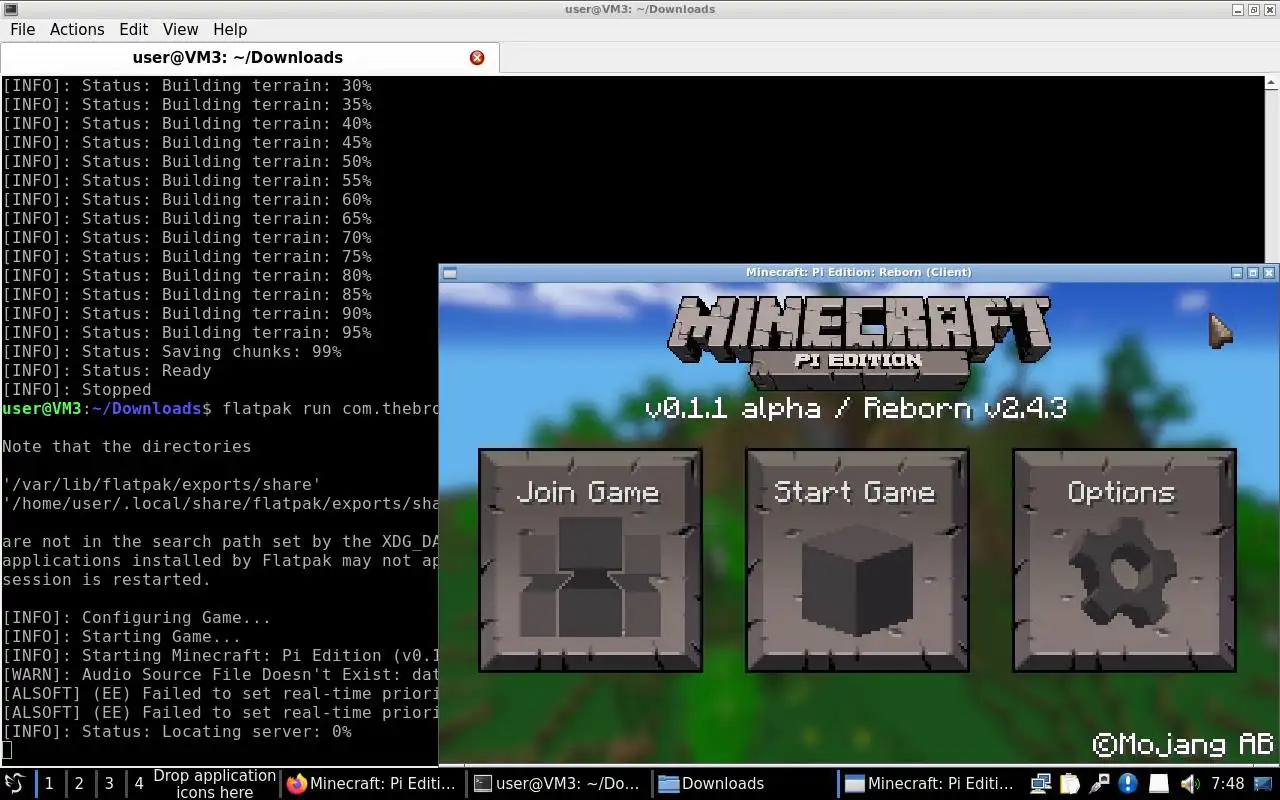Click the 'session is restarted.' terminal line
1280x800 pixels.
tap(107, 579)
